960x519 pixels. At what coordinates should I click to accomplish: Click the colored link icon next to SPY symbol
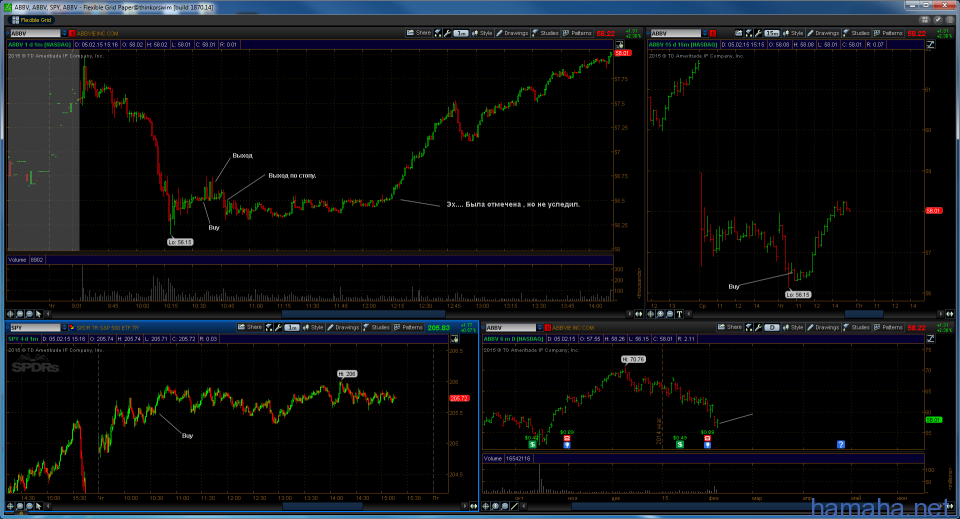(72, 327)
